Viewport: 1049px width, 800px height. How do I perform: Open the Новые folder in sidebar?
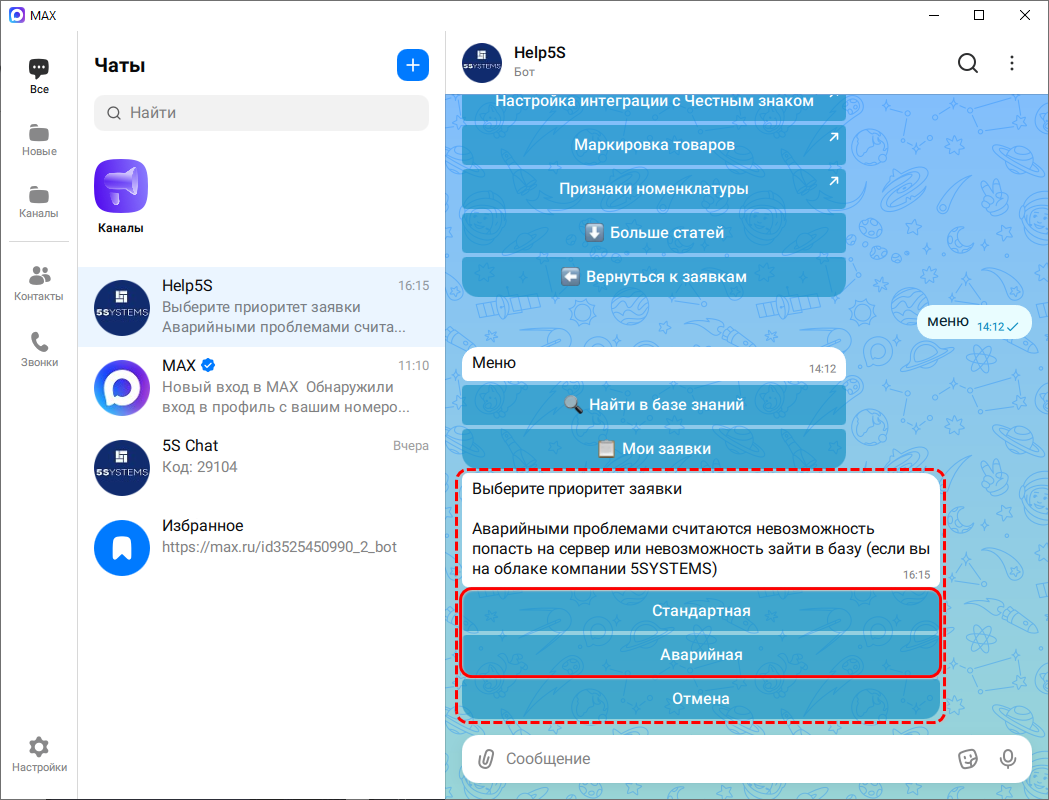click(39, 140)
